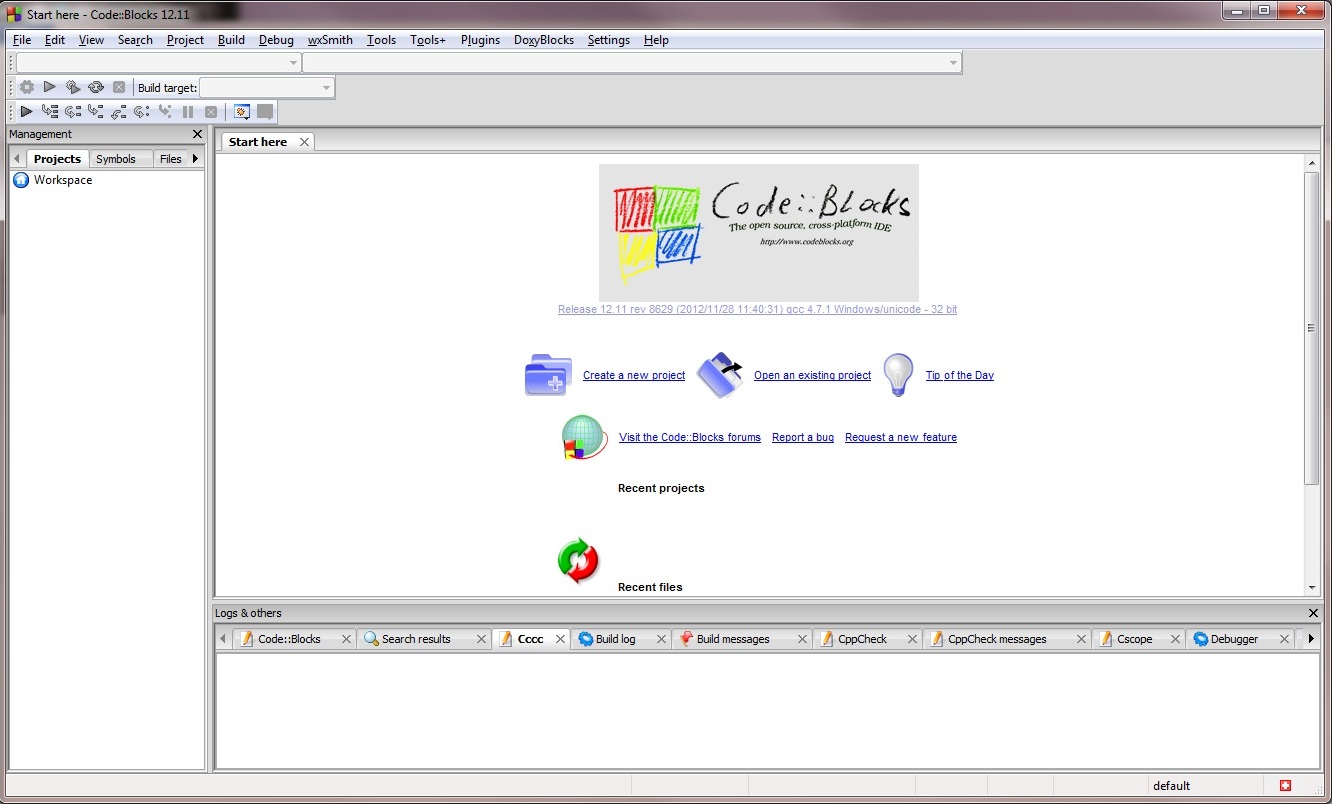Close the Management panel
1332x804 pixels.
(x=197, y=134)
